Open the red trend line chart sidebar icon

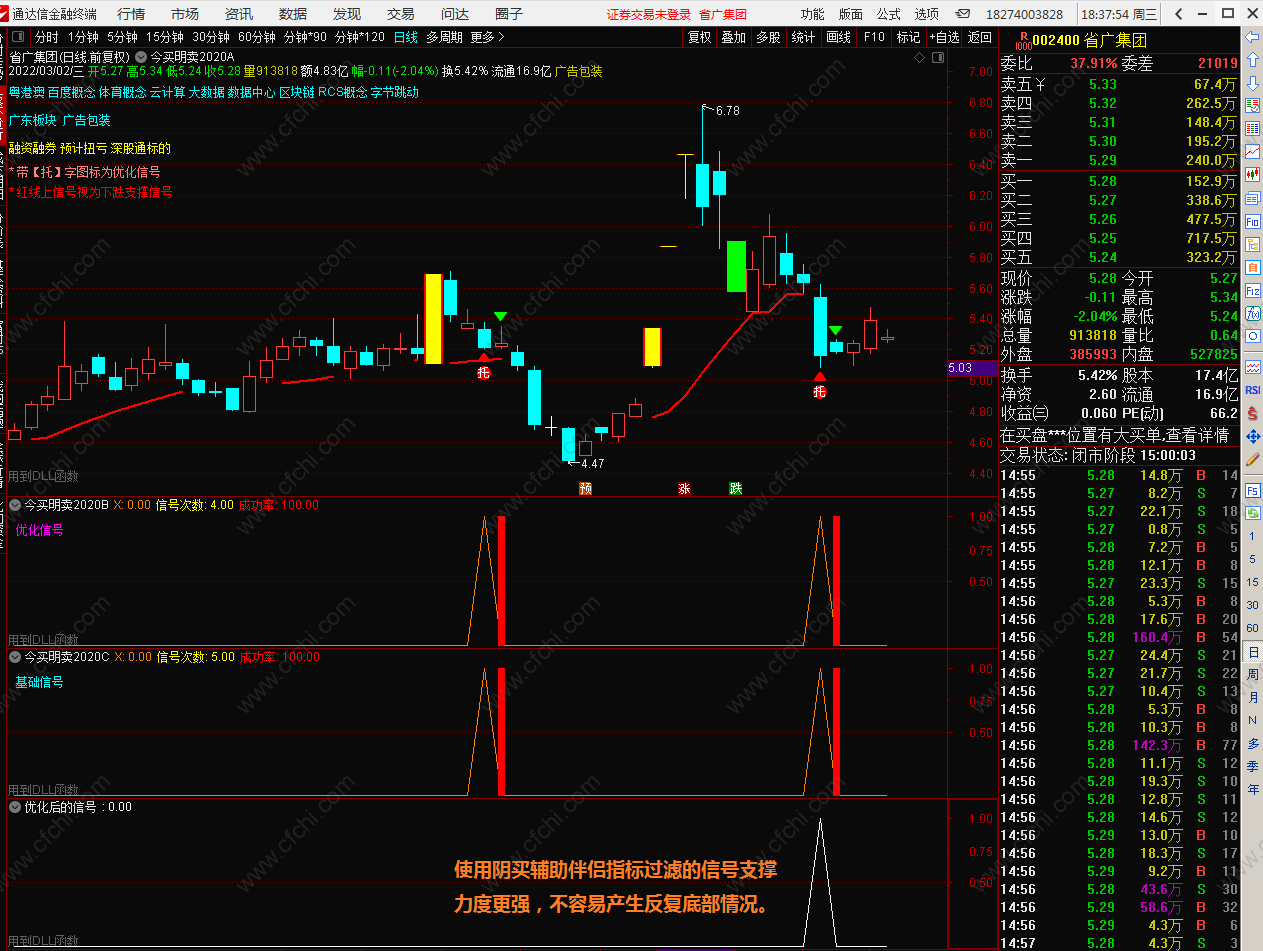click(1251, 151)
